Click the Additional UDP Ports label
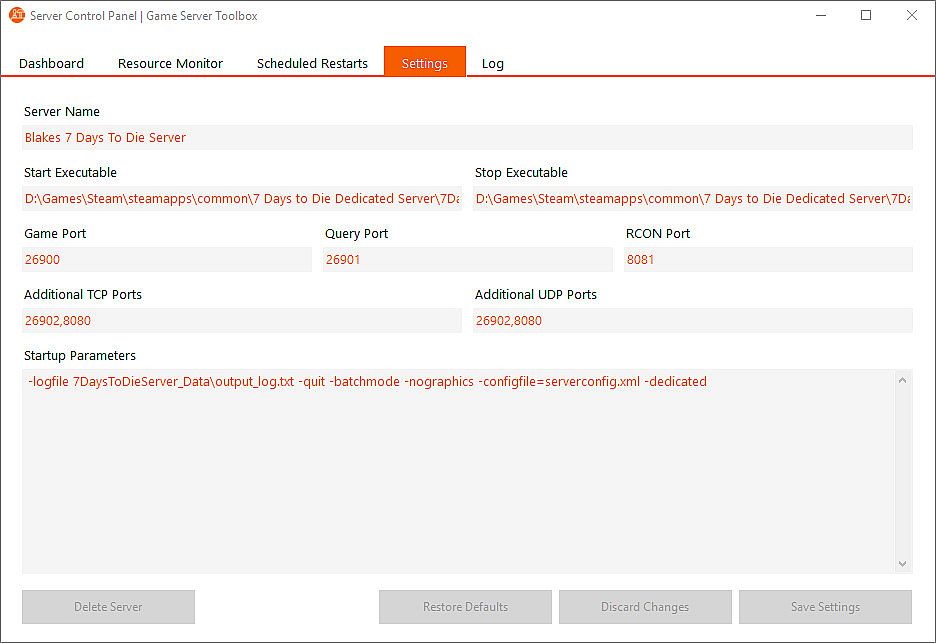The width and height of the screenshot is (936, 643). point(535,294)
